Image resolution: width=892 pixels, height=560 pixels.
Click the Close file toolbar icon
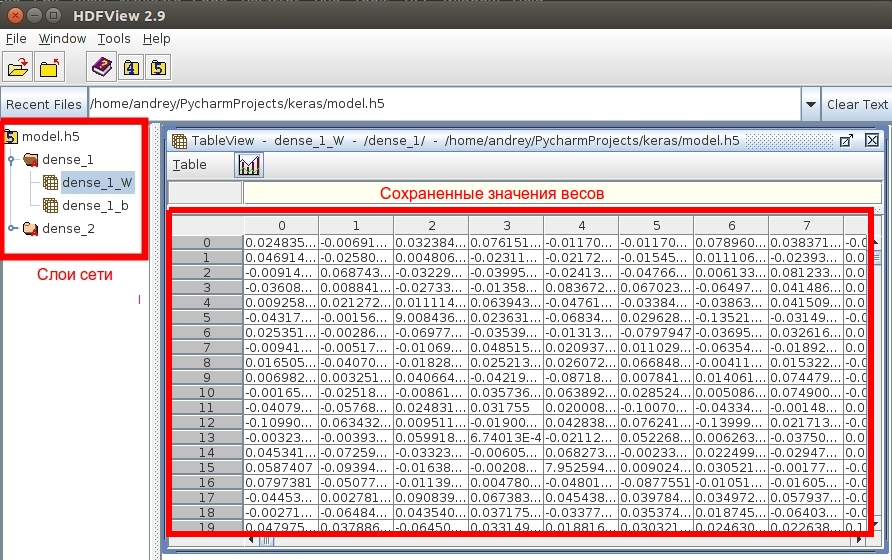pyautogui.click(x=50, y=68)
